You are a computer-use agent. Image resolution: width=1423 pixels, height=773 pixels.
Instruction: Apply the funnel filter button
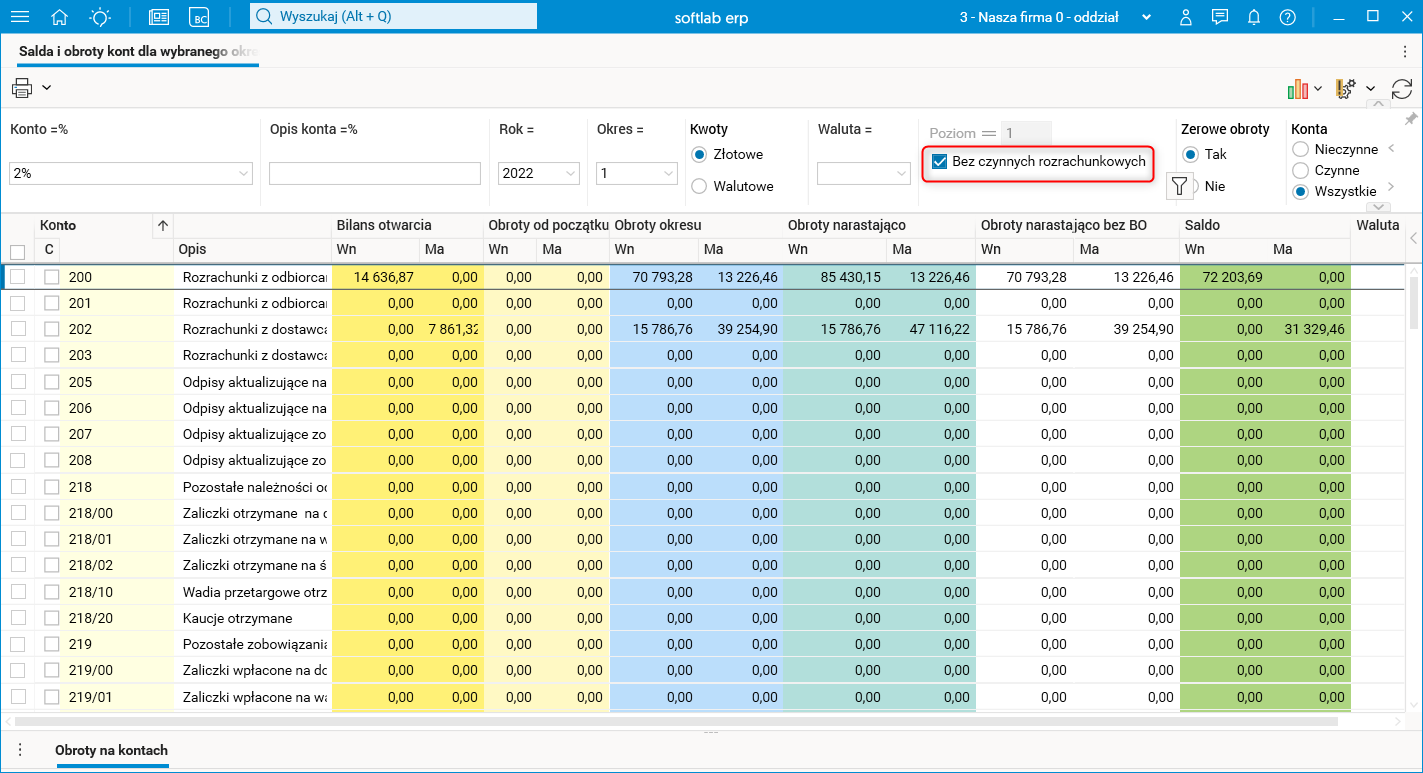(1180, 186)
